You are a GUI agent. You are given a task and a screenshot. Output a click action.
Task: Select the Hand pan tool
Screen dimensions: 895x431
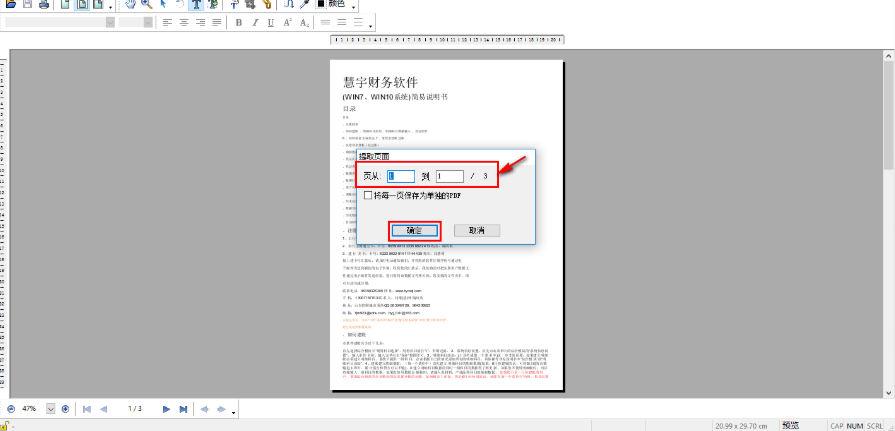[130, 4]
